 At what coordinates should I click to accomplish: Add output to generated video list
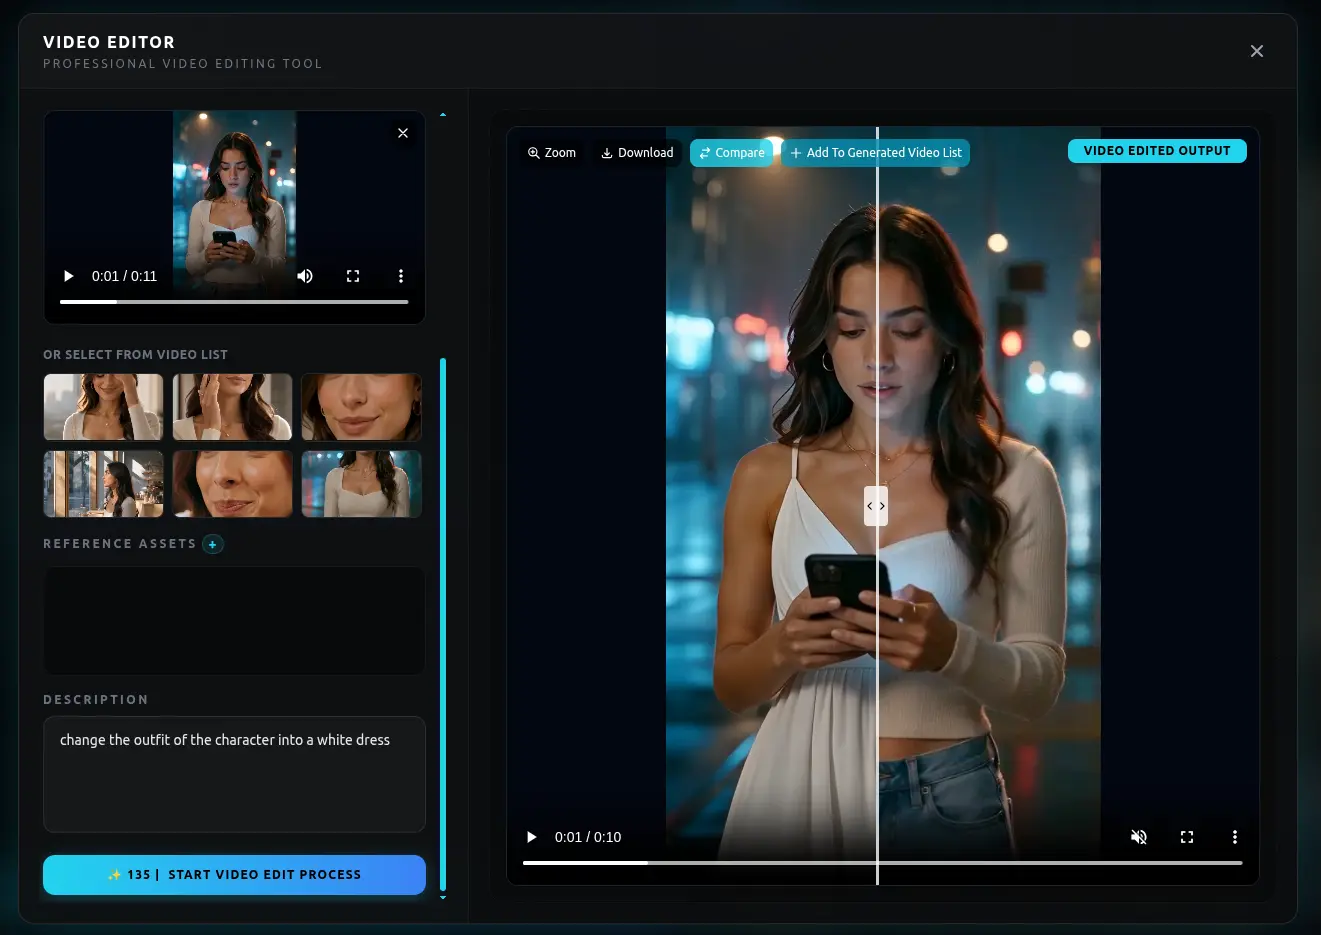pos(876,153)
